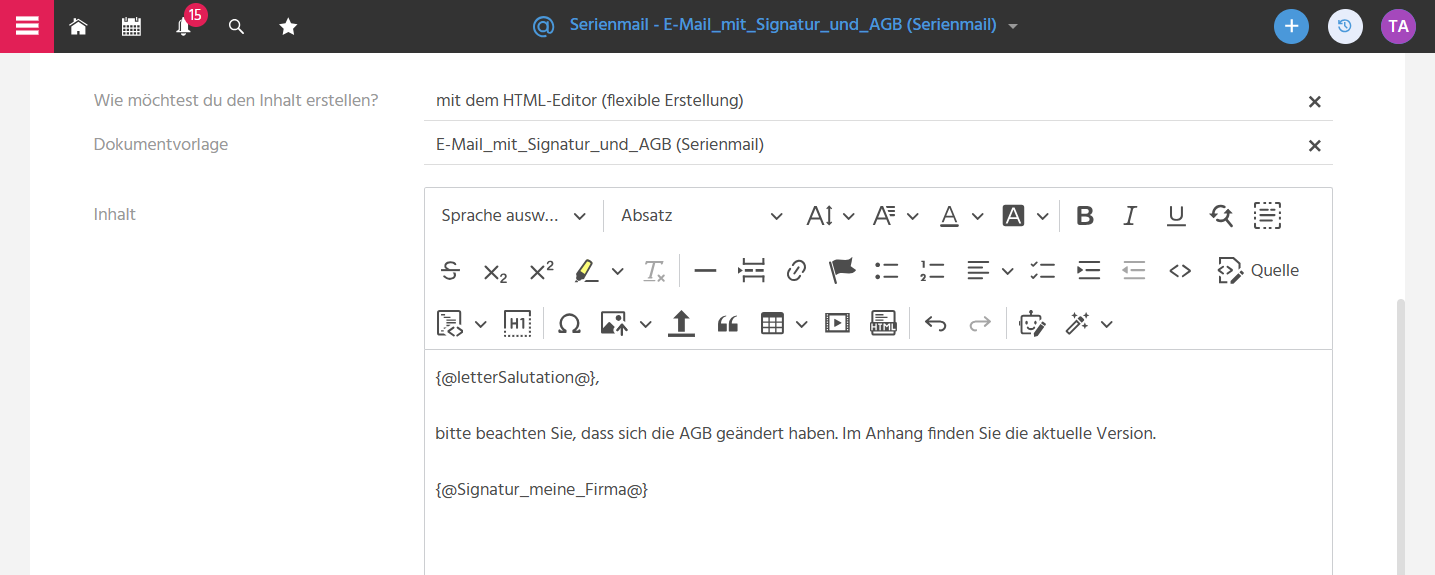Increase paragraph indent
The image size is (1435, 575).
(x=1088, y=270)
